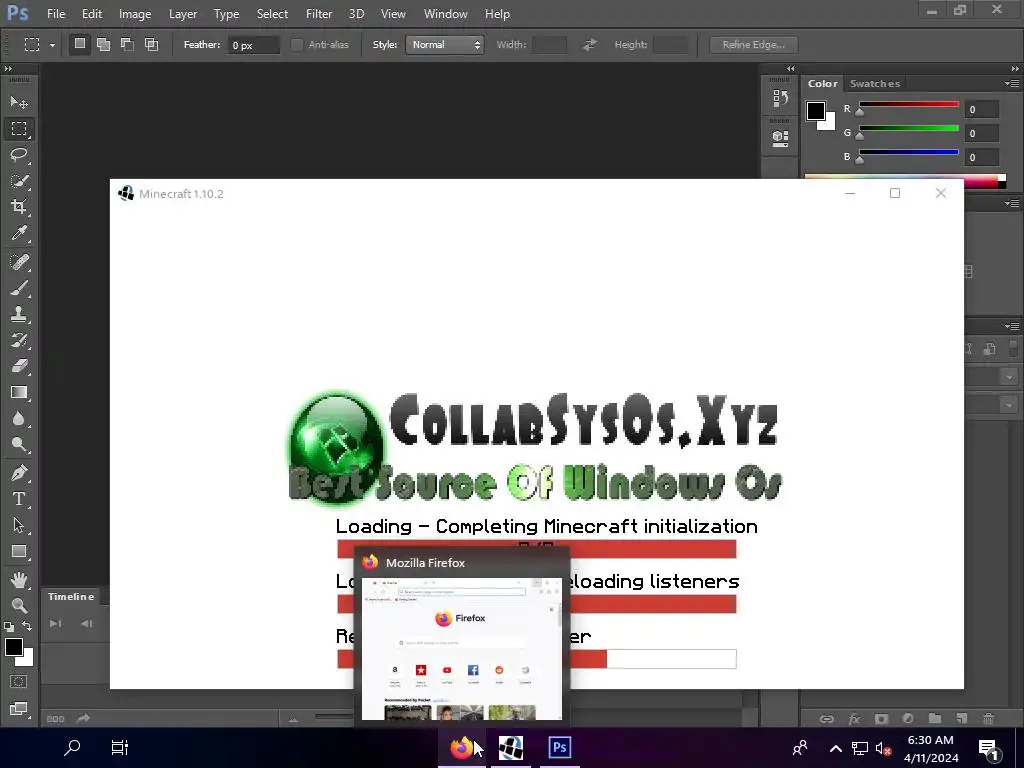Expand the toolbox to two columns
Image resolution: width=1024 pixels, height=768 pixels.
[8, 69]
